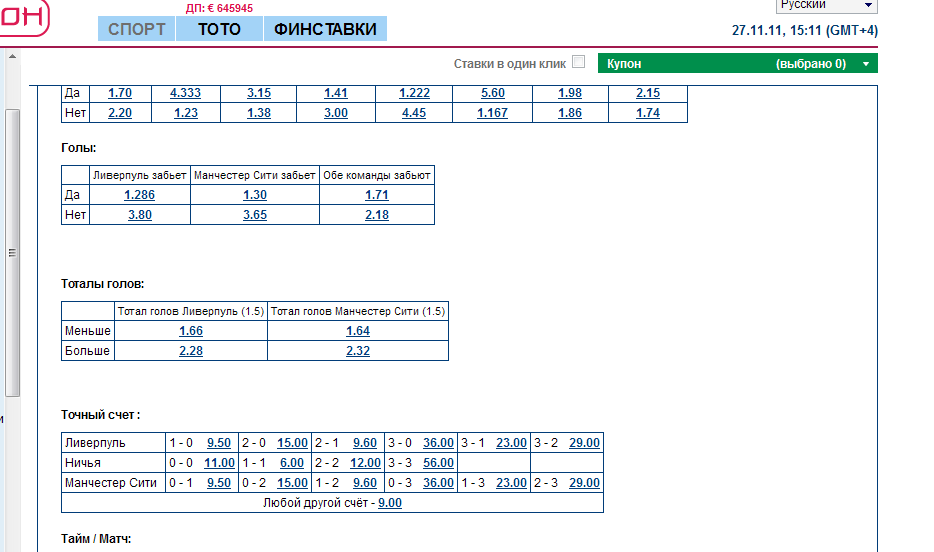This screenshot has width=934, height=552.
Task: Choose score 0 - 3 odds in Манчестер Сити row
Action: coord(438,482)
